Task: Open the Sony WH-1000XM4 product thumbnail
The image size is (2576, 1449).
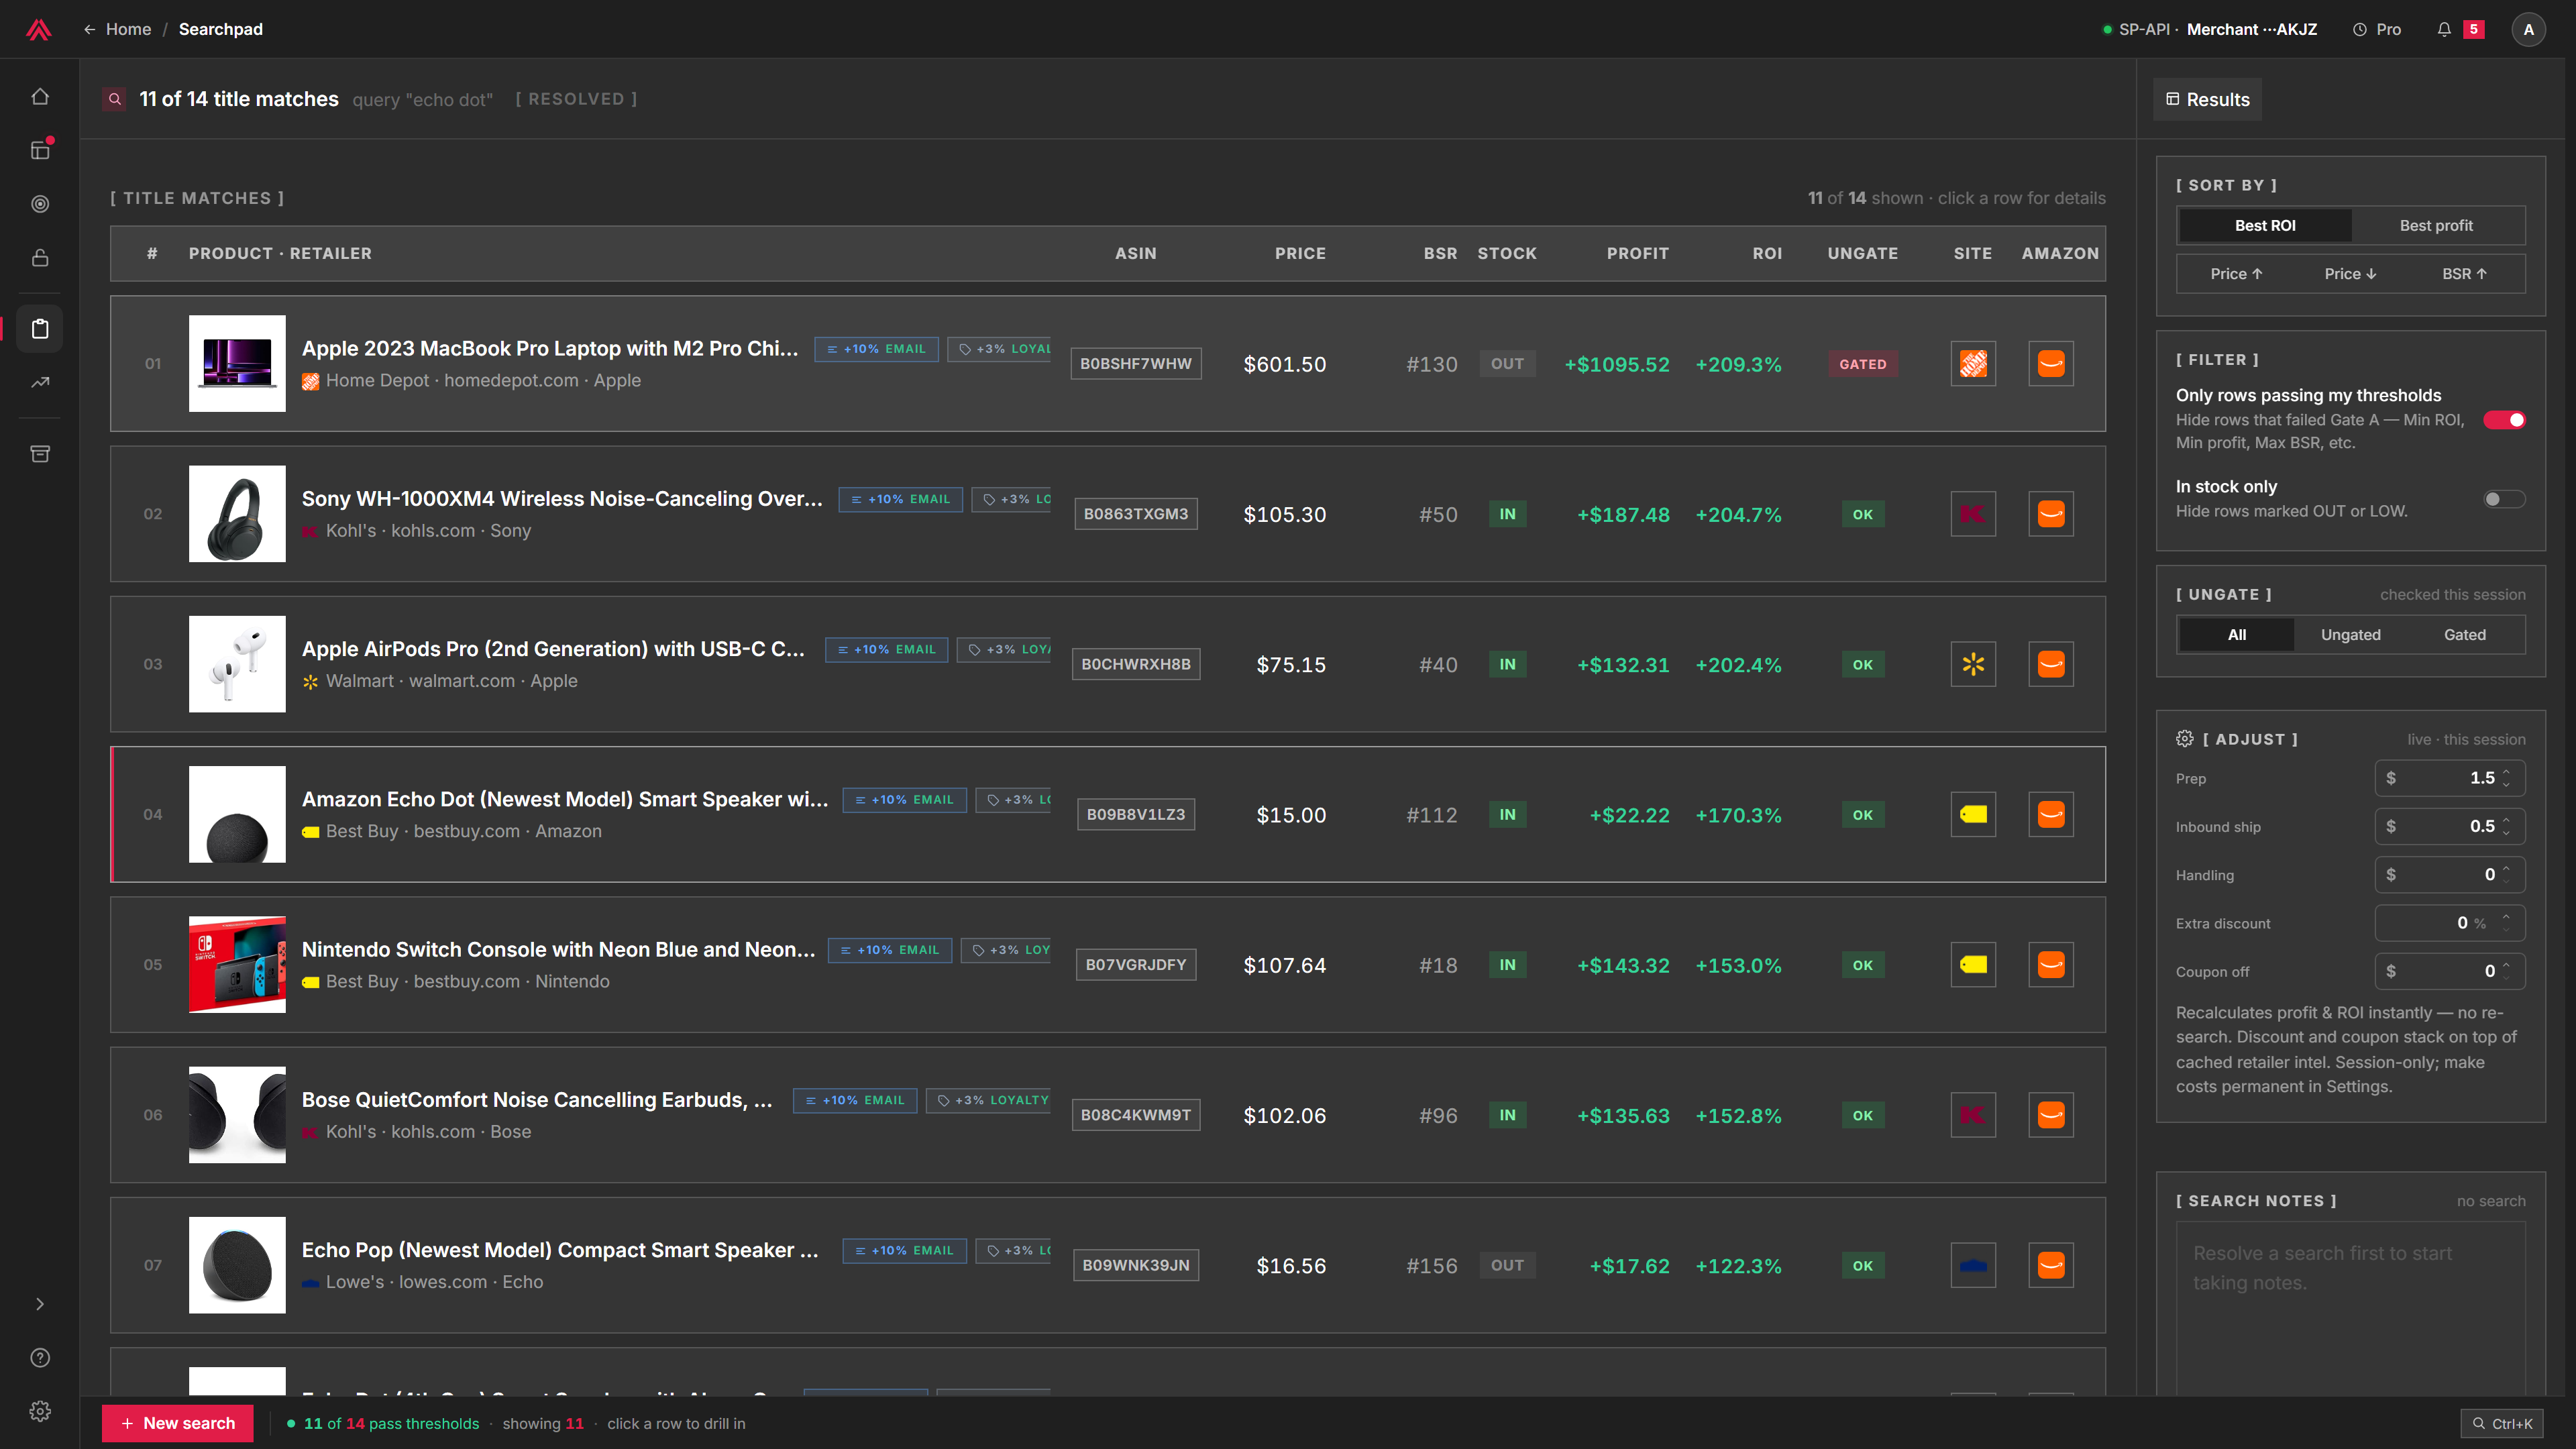Action: click(x=237, y=514)
